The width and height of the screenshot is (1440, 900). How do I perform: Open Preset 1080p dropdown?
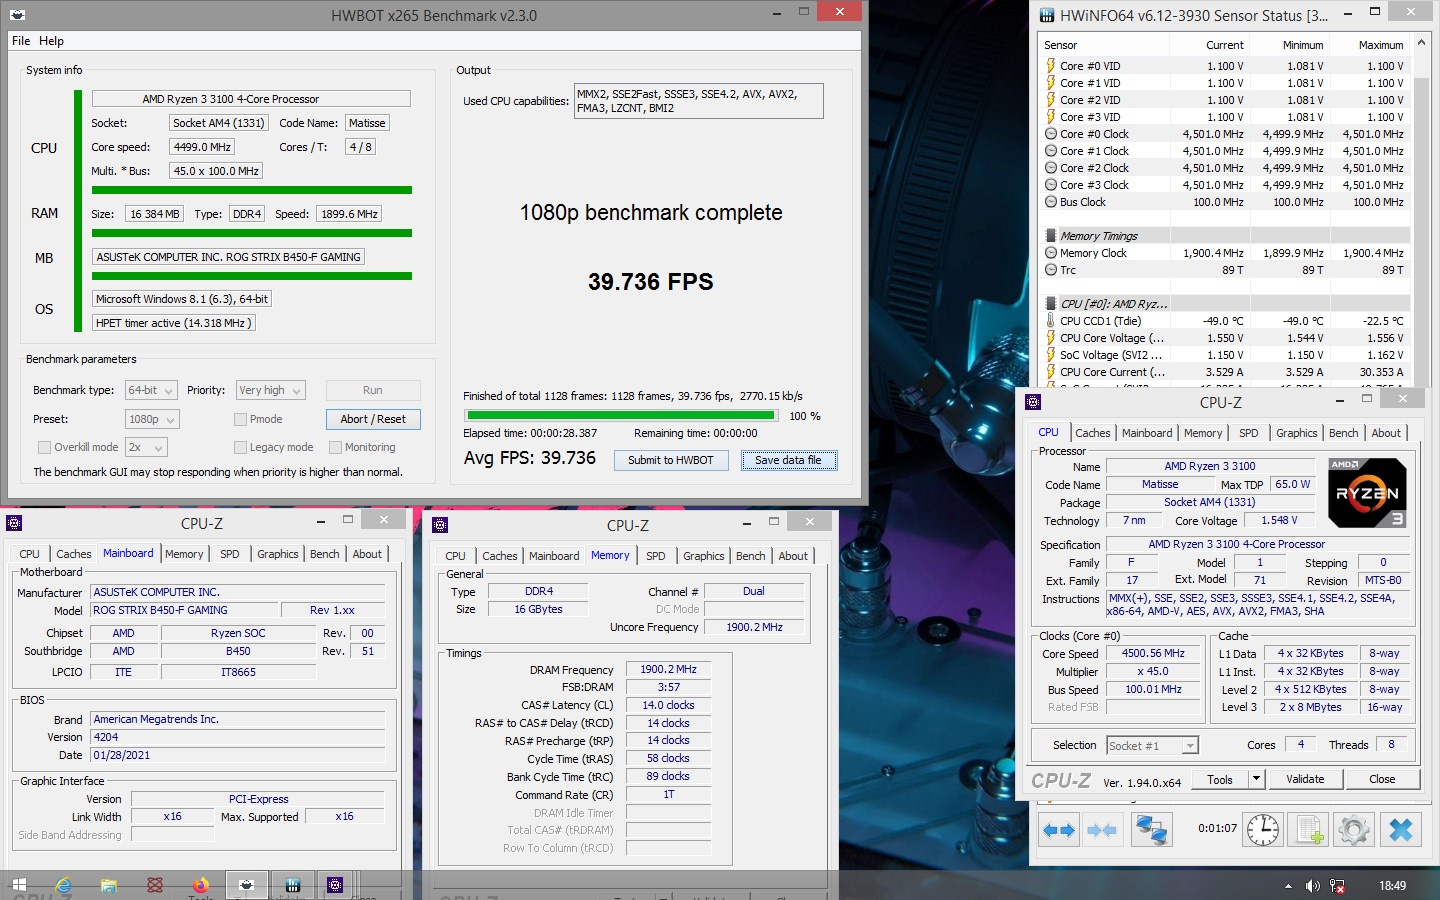pos(152,419)
